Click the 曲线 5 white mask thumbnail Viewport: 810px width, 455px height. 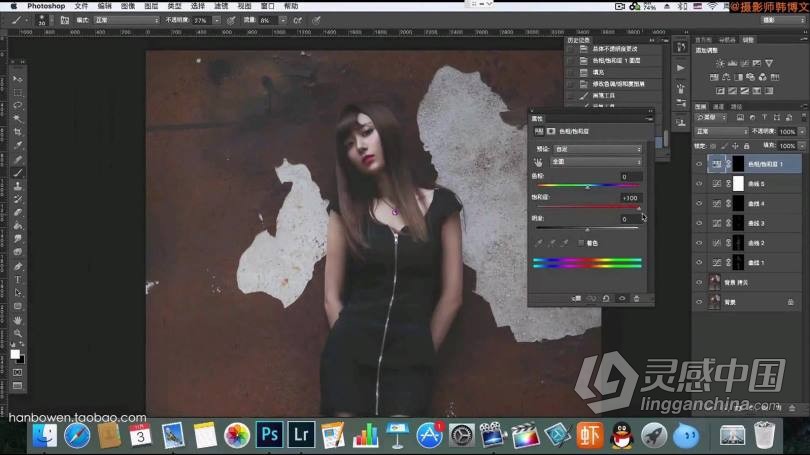point(738,184)
